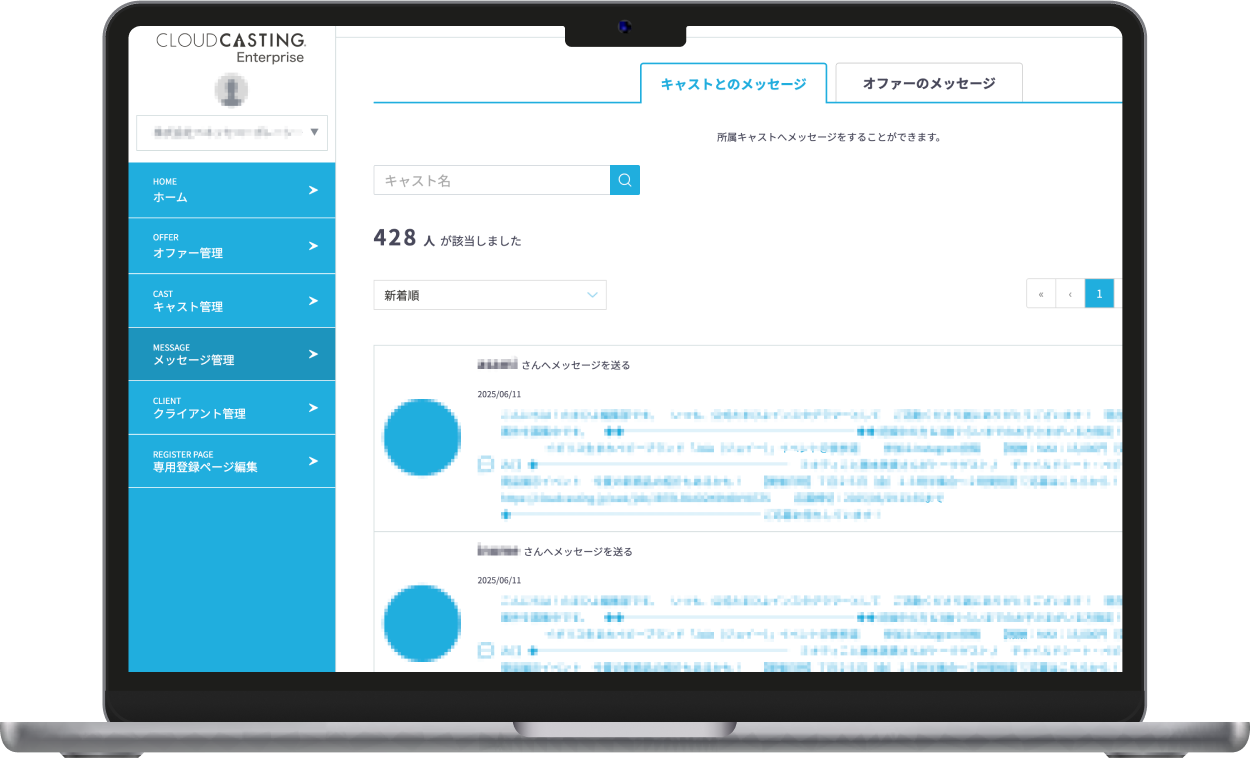This screenshot has width=1250, height=758.
Task: Select the キャストとのメッセージ tab
Action: (x=733, y=84)
